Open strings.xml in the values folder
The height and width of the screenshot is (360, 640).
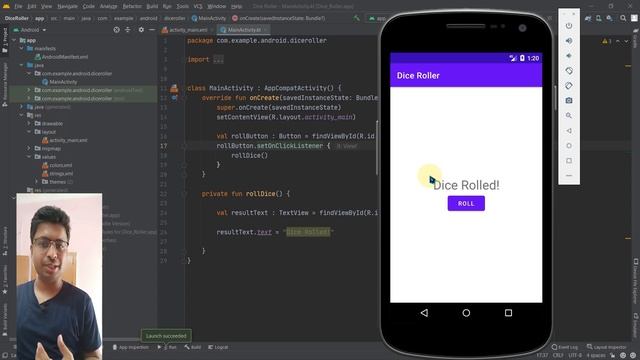[x=58, y=173]
